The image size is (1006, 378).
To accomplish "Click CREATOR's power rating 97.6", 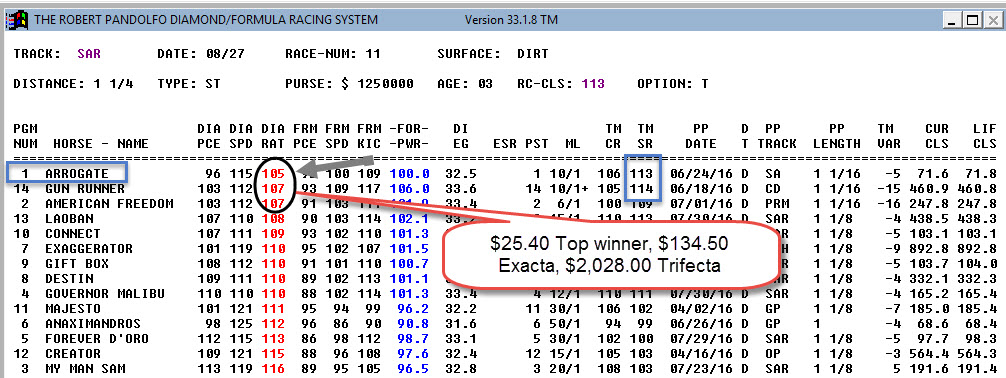I will [x=413, y=354].
